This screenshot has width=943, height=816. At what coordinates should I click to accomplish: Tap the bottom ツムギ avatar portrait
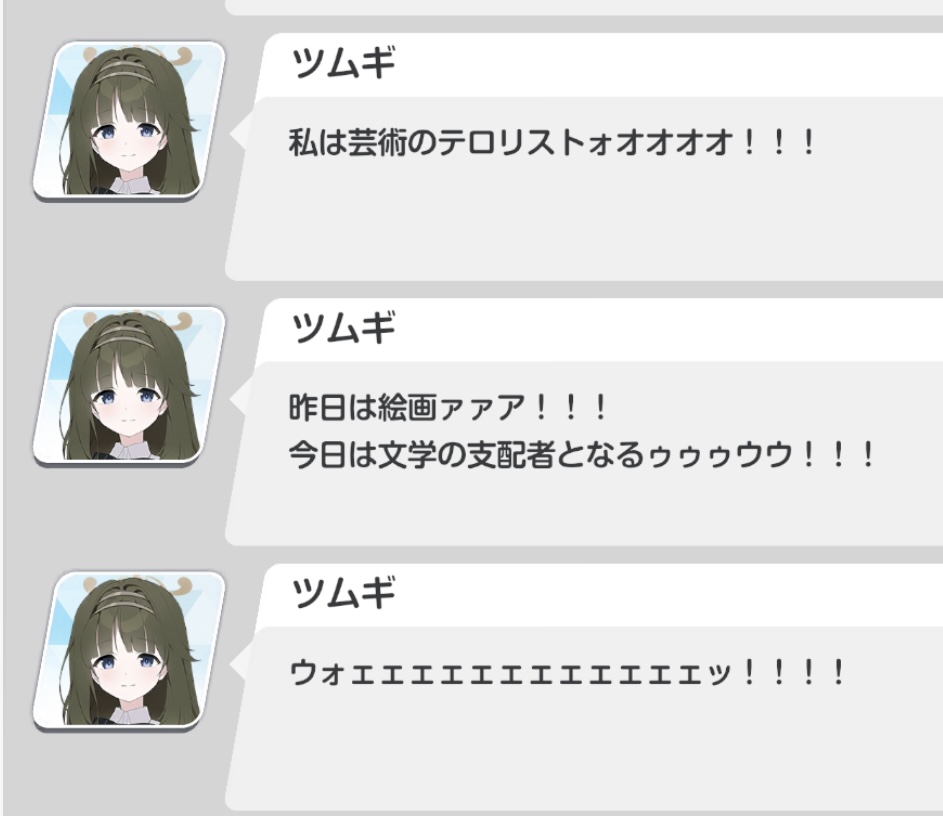coord(129,651)
